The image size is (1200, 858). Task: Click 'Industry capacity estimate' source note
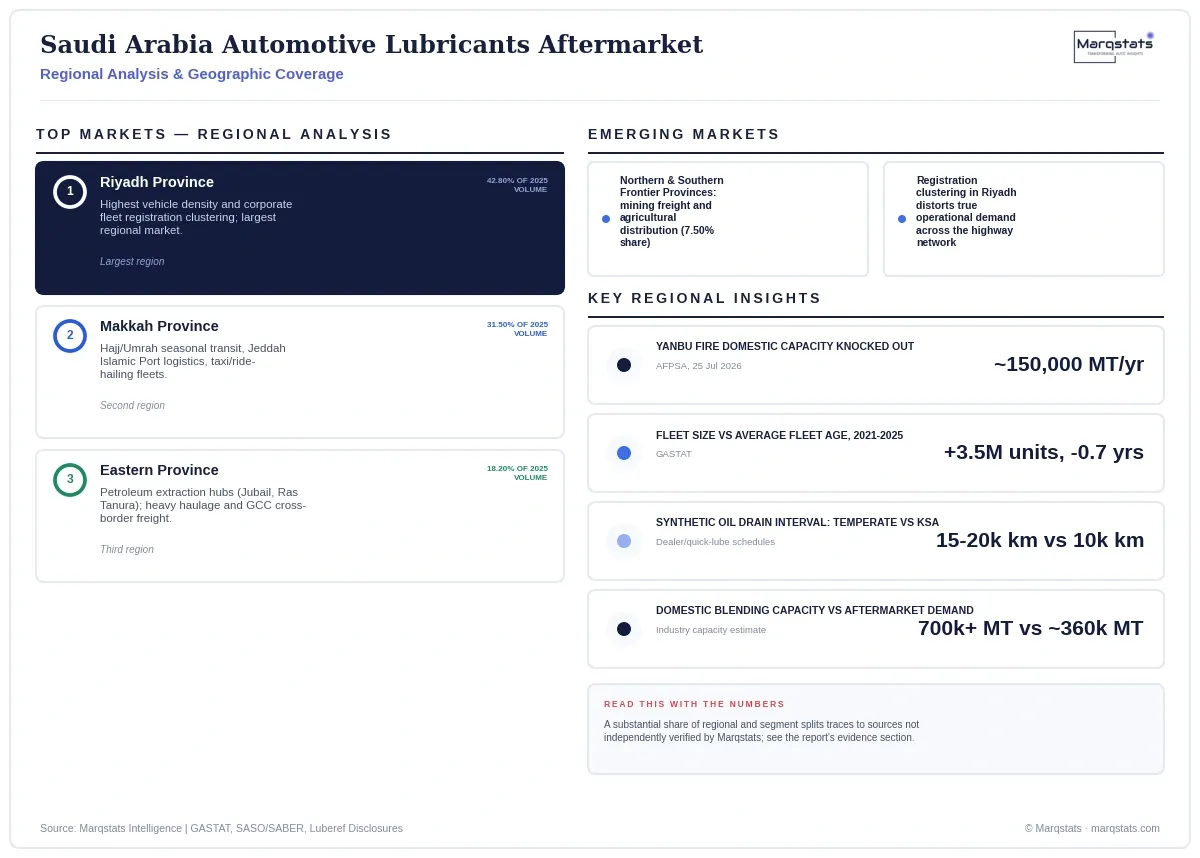click(711, 630)
